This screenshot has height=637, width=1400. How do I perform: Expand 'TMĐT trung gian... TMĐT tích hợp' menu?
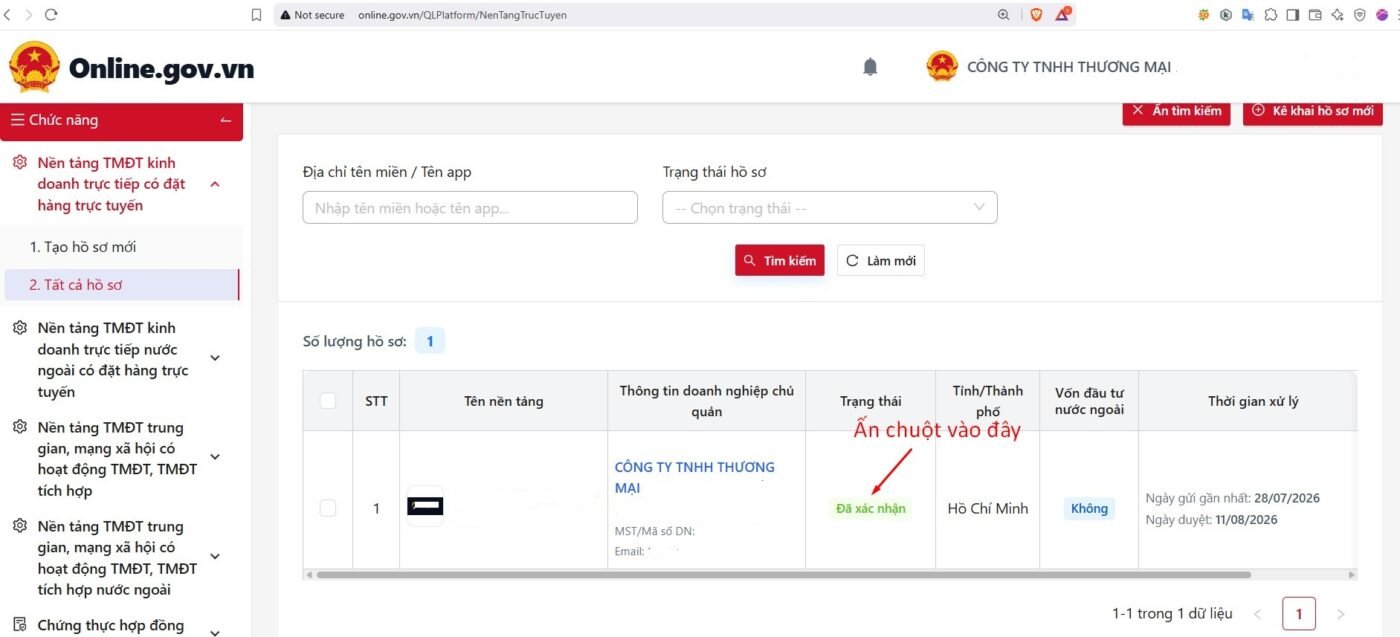(x=214, y=457)
